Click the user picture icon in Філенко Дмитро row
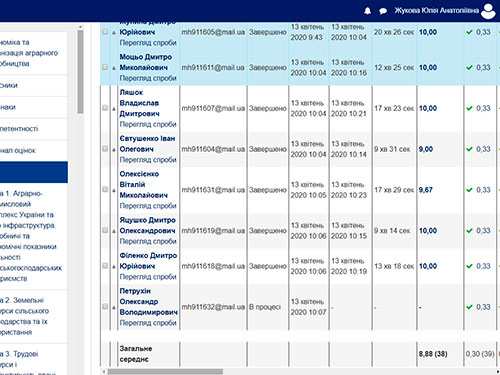This screenshot has height=375, width=500. tap(114, 267)
